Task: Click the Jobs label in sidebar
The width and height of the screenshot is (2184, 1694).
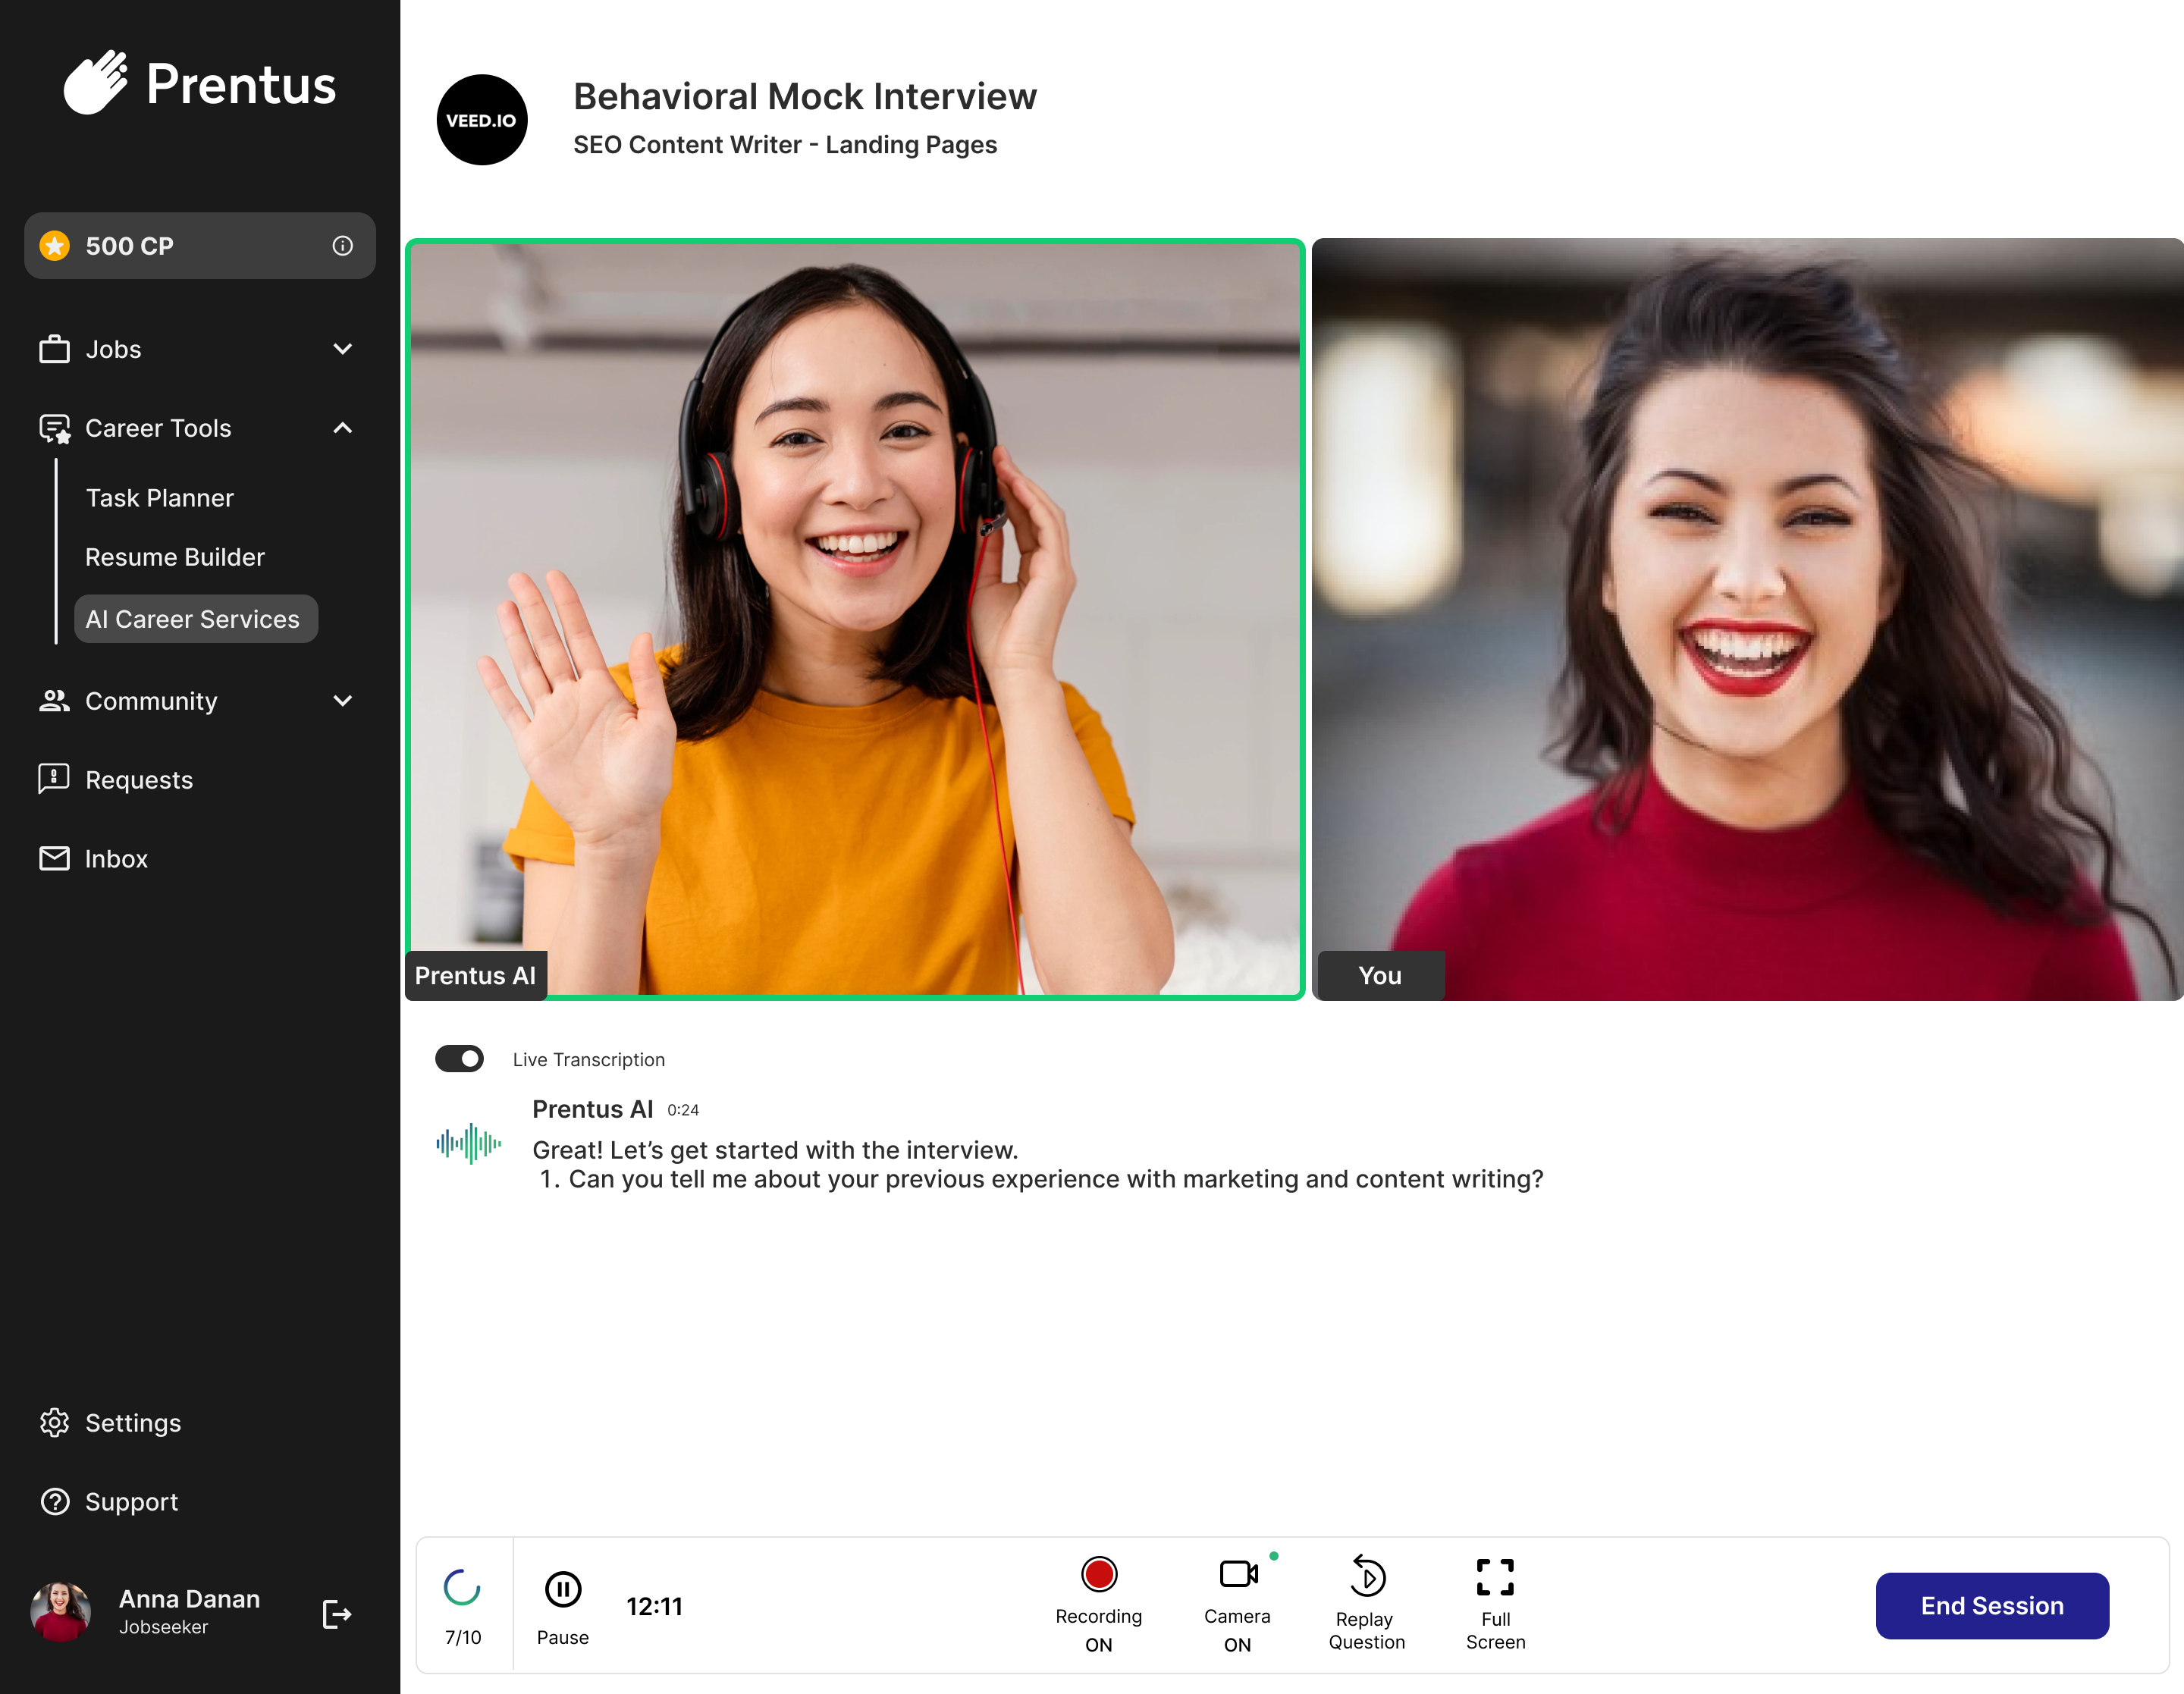Action: [x=113, y=350]
